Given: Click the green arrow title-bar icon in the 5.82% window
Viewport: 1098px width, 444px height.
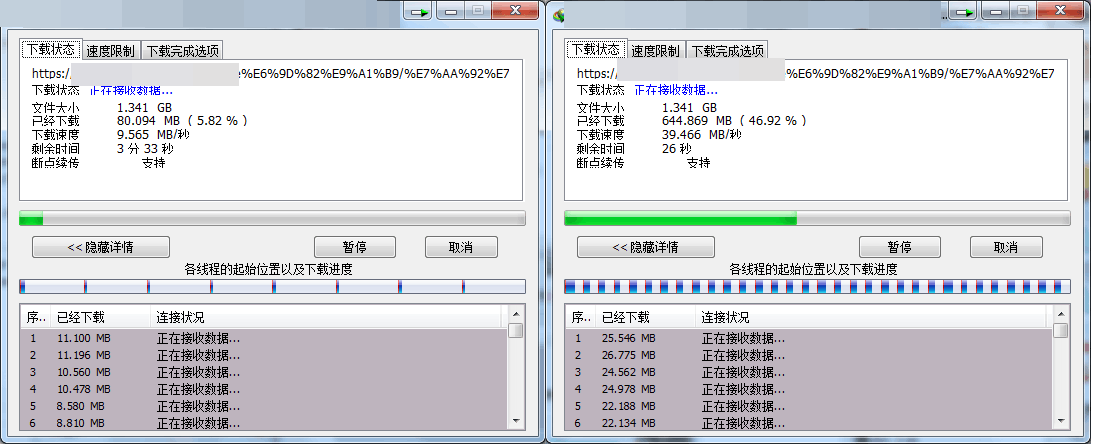Looking at the screenshot, I should pyautogui.click(x=419, y=11).
